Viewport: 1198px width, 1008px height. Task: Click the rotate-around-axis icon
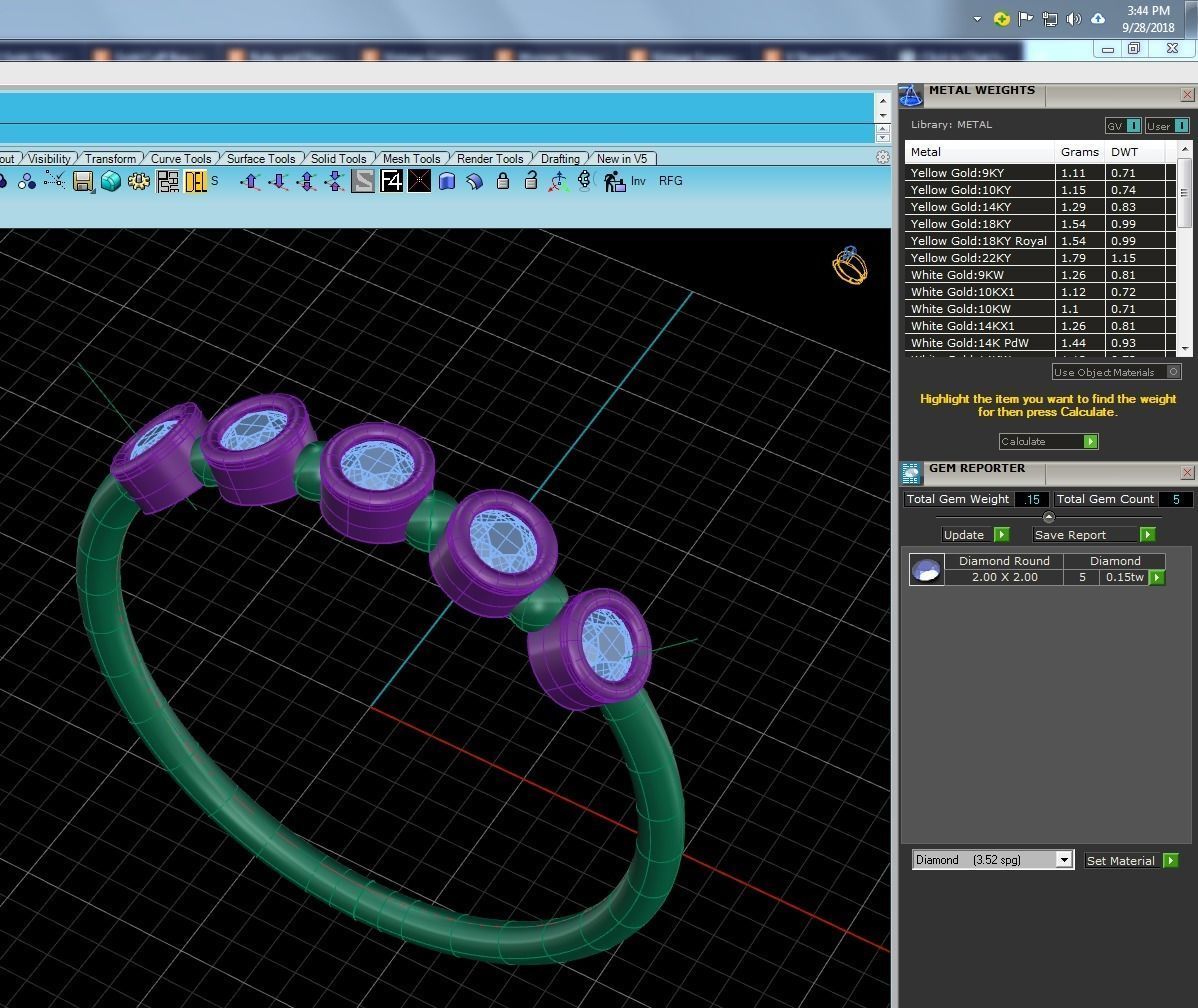click(585, 180)
